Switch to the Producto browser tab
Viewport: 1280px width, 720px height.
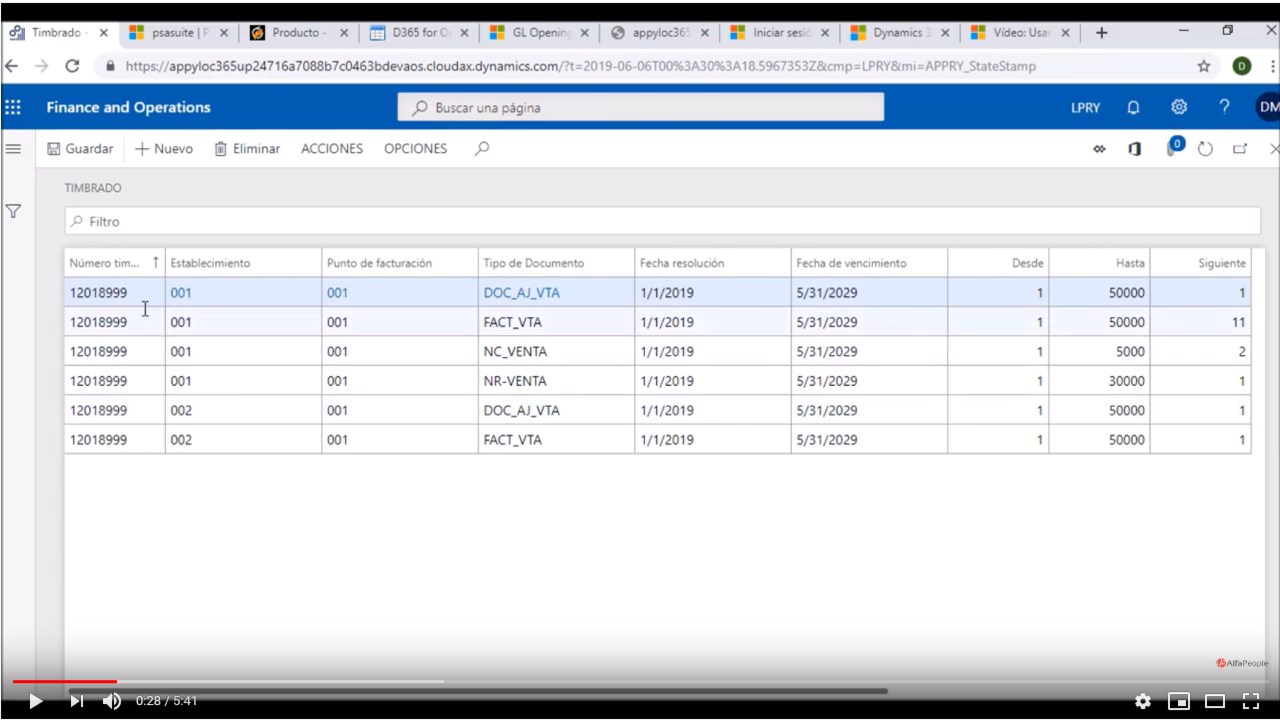(297, 32)
